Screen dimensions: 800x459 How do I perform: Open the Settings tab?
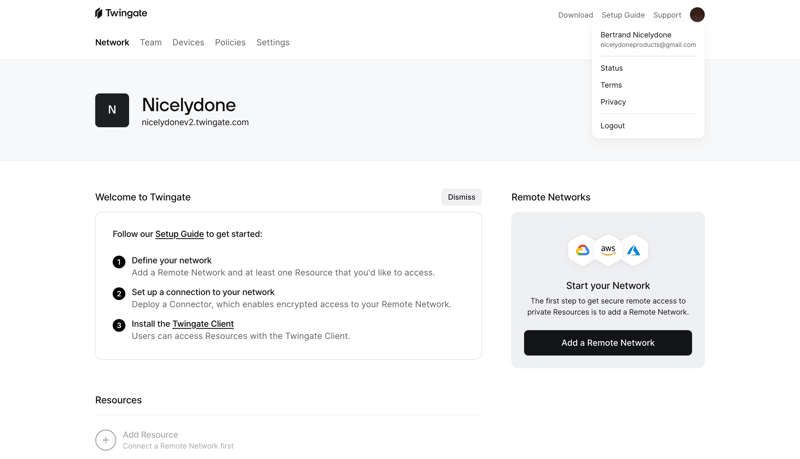point(273,42)
